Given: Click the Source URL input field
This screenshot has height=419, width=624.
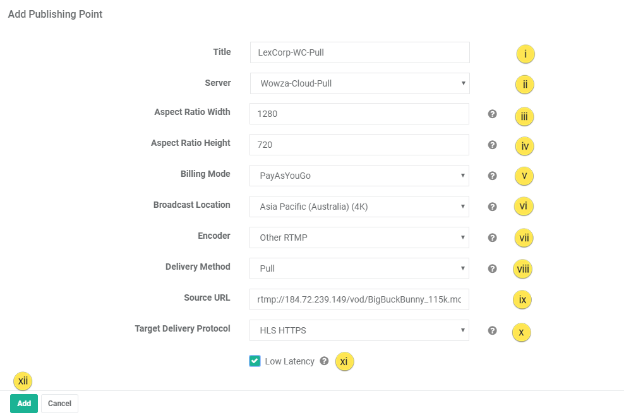Looking at the screenshot, I should (x=358, y=299).
